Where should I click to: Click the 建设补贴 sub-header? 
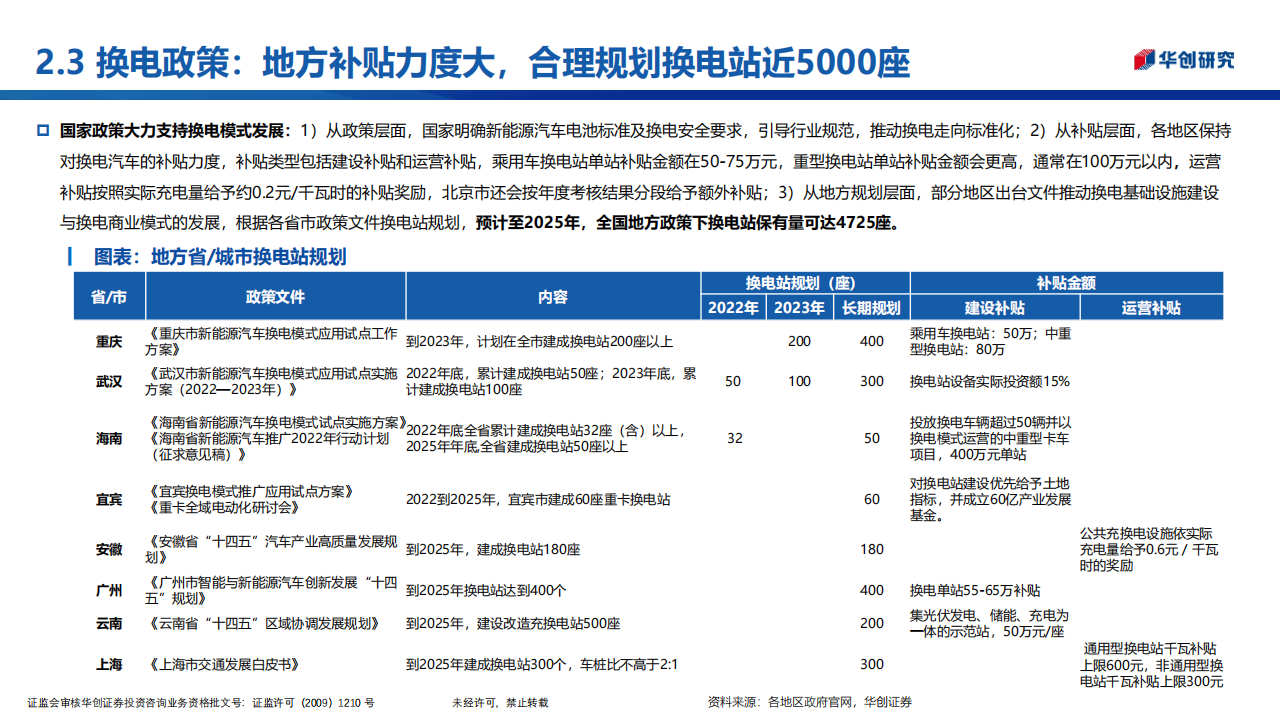pyautogui.click(x=994, y=308)
